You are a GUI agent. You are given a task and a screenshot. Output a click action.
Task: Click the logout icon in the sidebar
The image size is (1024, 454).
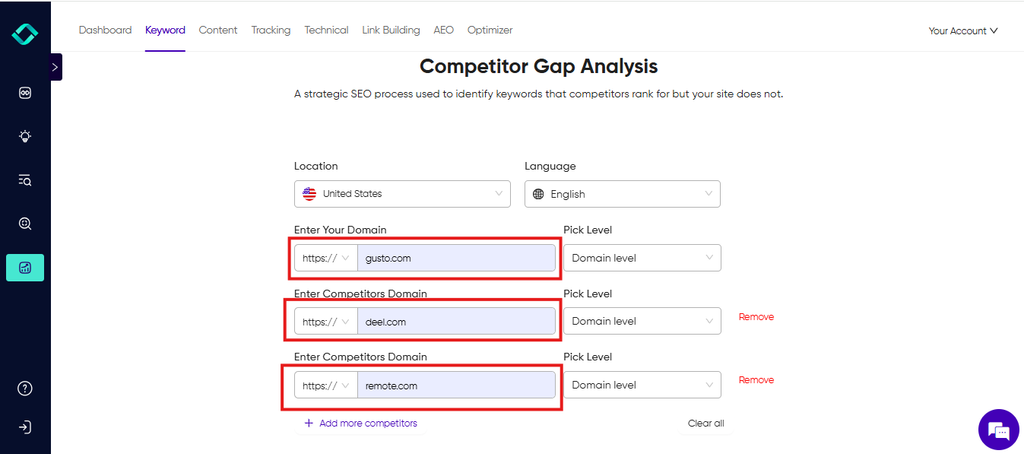coord(25,427)
